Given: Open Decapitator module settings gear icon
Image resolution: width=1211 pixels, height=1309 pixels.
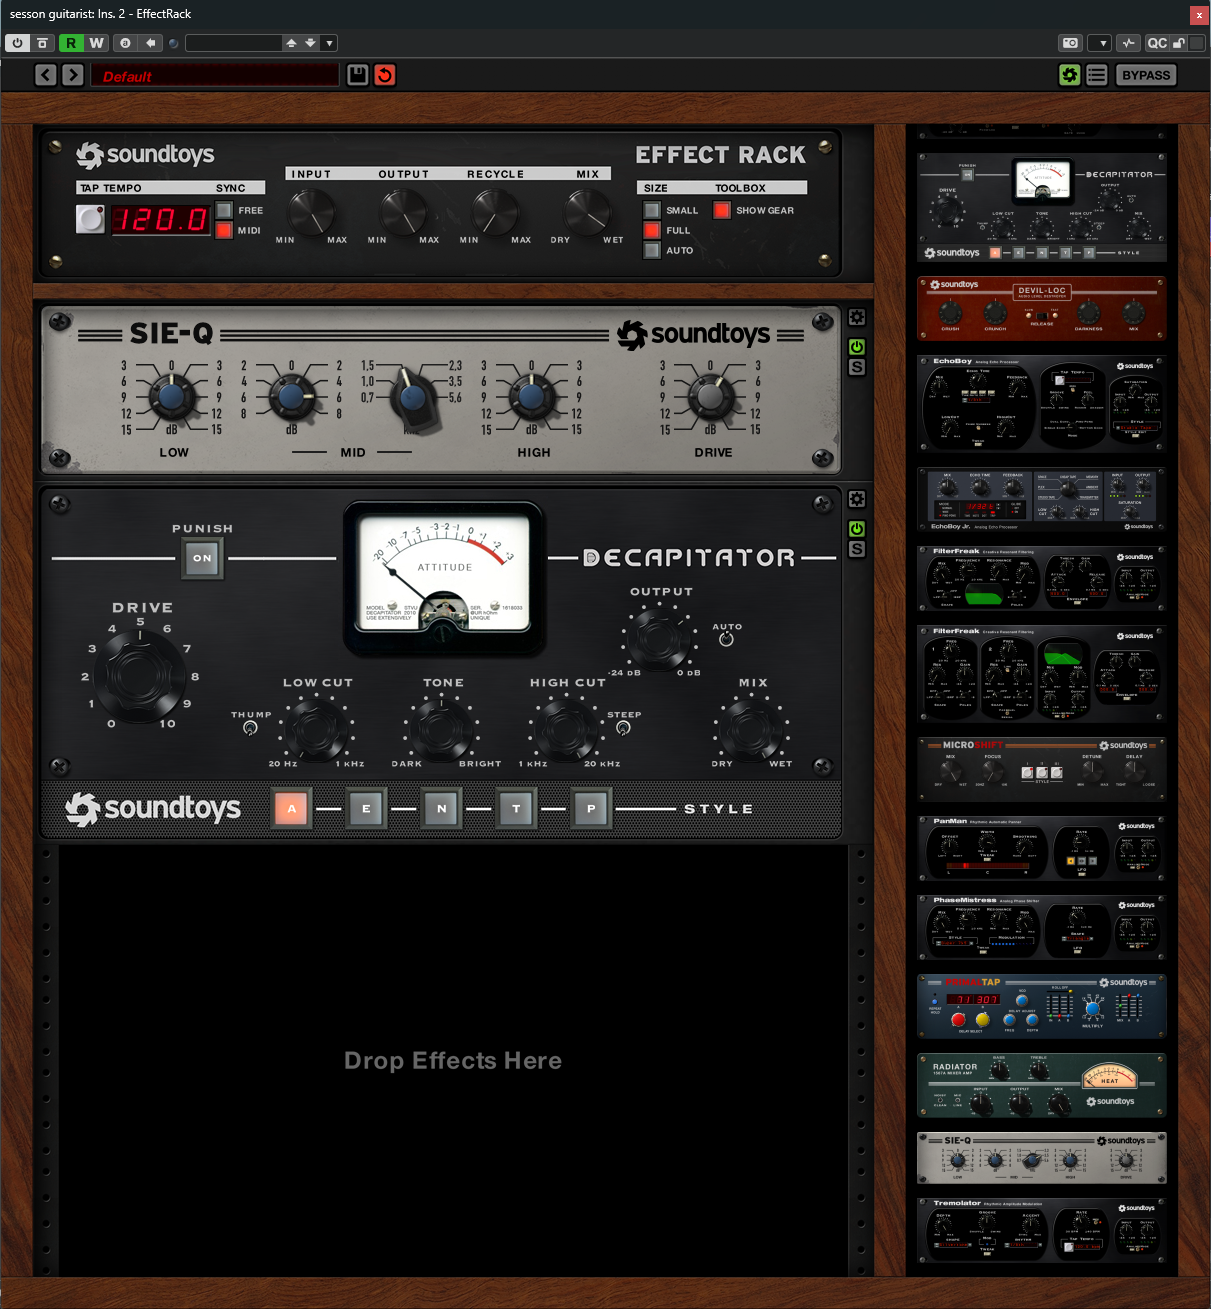Looking at the screenshot, I should (x=857, y=499).
